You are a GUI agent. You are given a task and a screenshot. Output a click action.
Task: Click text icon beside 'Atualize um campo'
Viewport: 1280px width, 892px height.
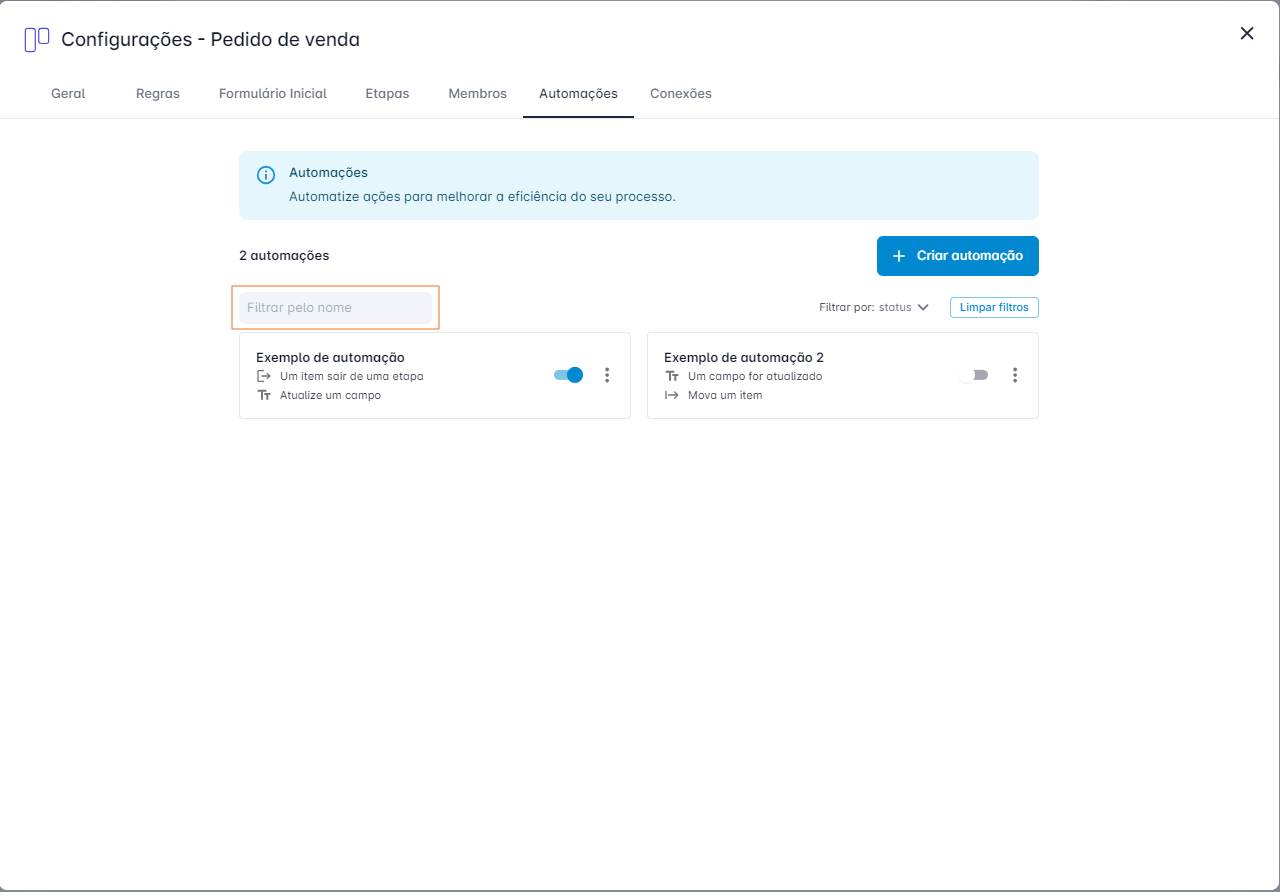[x=264, y=395]
